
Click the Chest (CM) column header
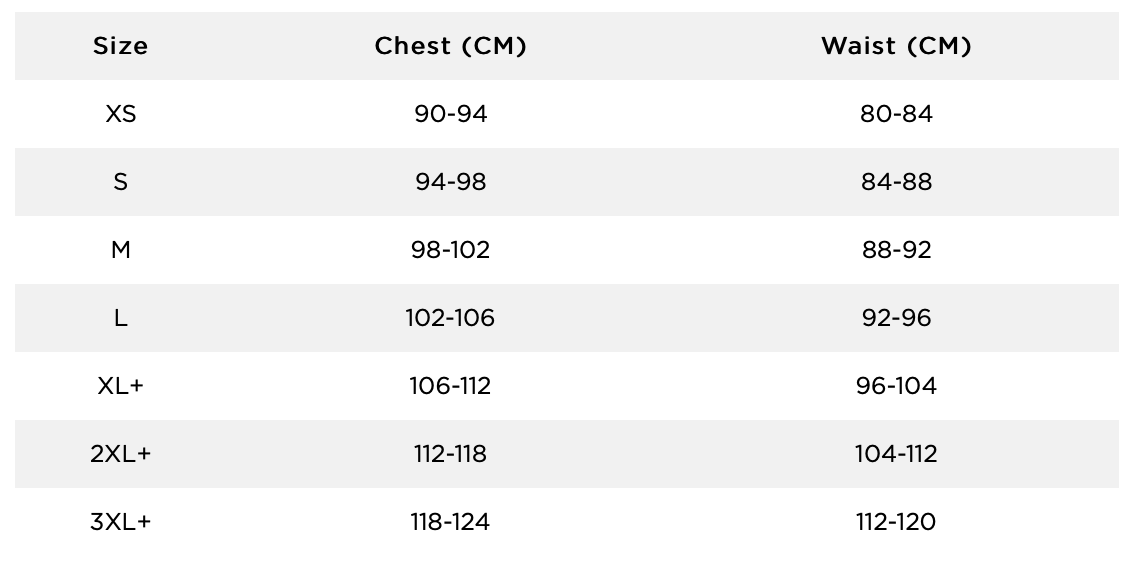pyautogui.click(x=451, y=46)
